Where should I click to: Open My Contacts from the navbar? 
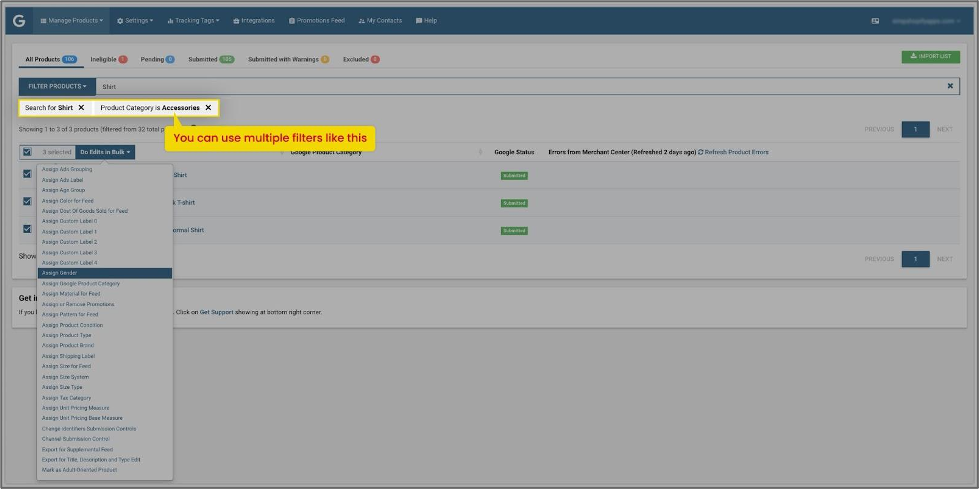coord(380,21)
